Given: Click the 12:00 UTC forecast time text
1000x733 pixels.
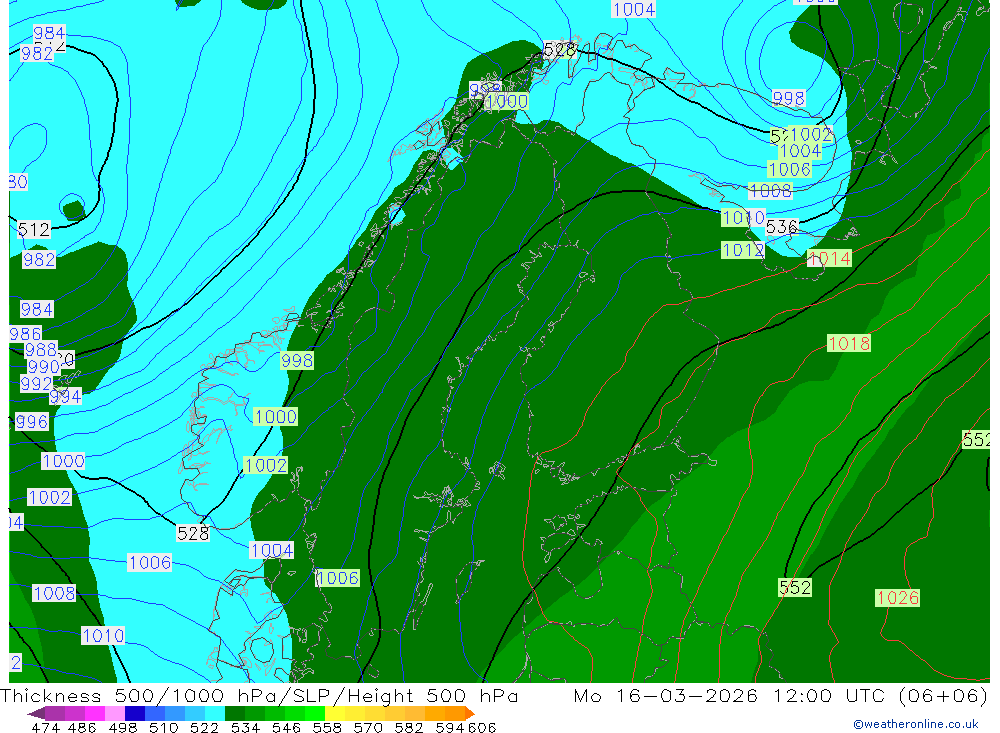Looking at the screenshot, I should [832, 695].
